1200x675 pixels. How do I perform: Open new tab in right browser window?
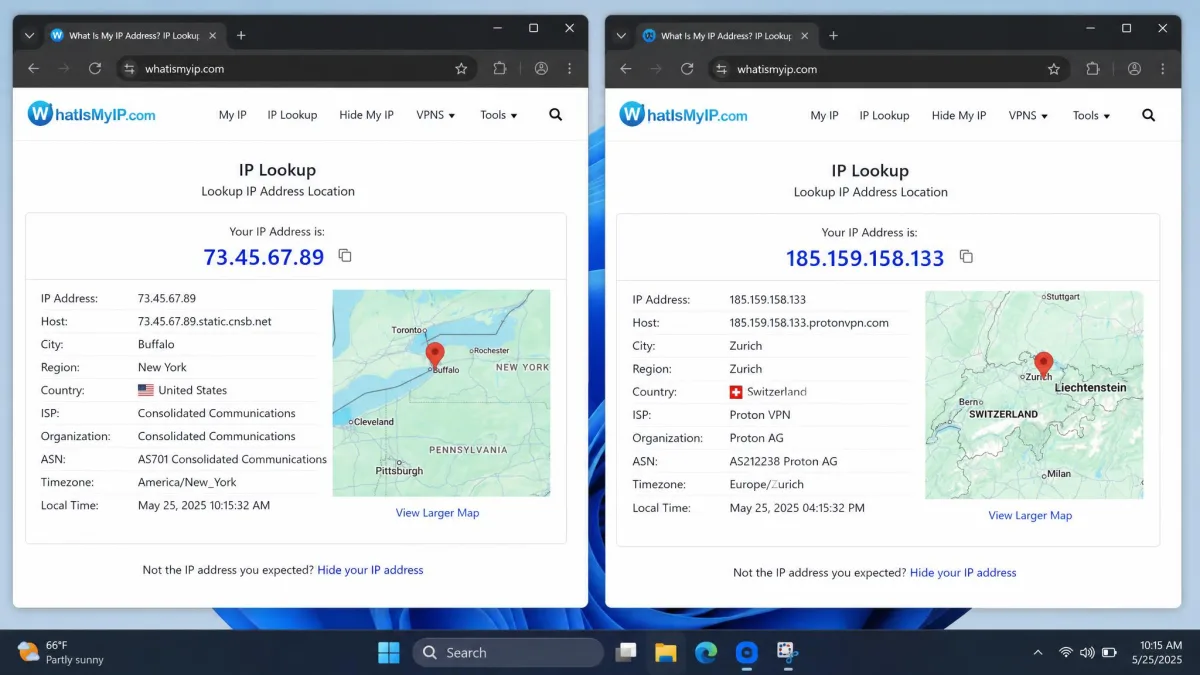[x=833, y=35]
